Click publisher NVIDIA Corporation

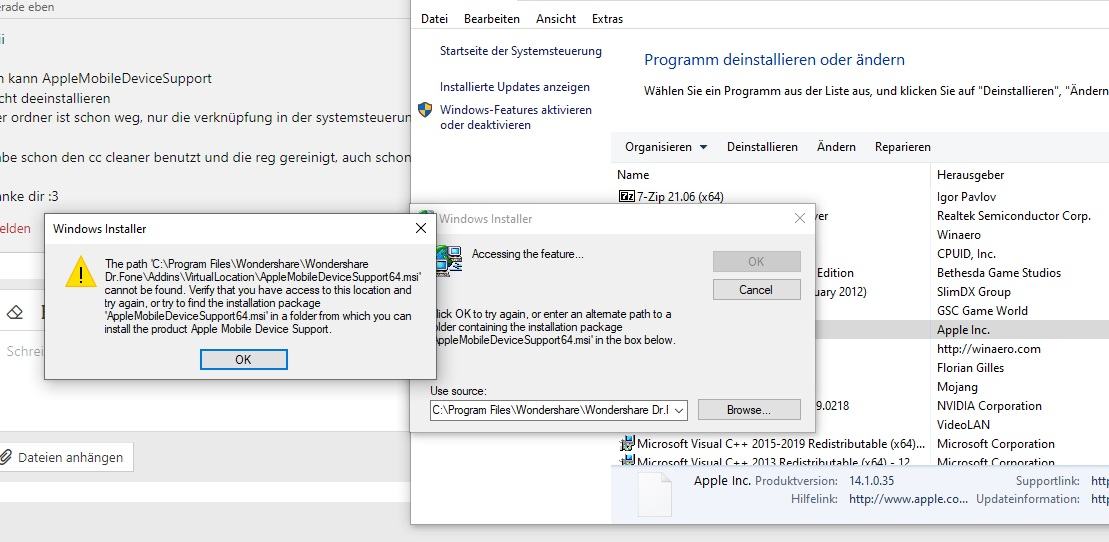click(989, 406)
